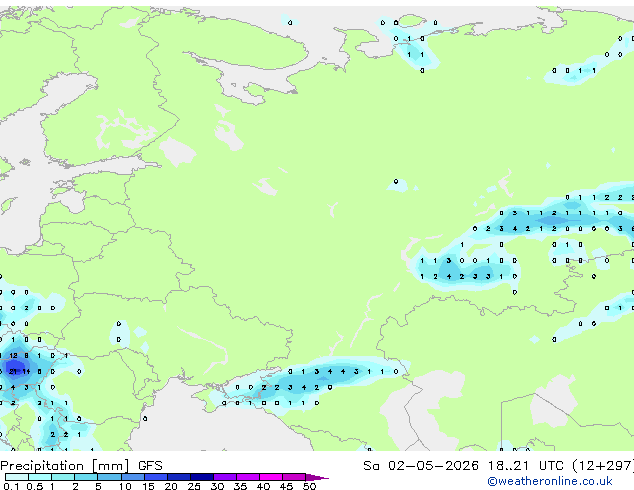Click the legend label '50'
This screenshot has width=634, height=490.
309,486
